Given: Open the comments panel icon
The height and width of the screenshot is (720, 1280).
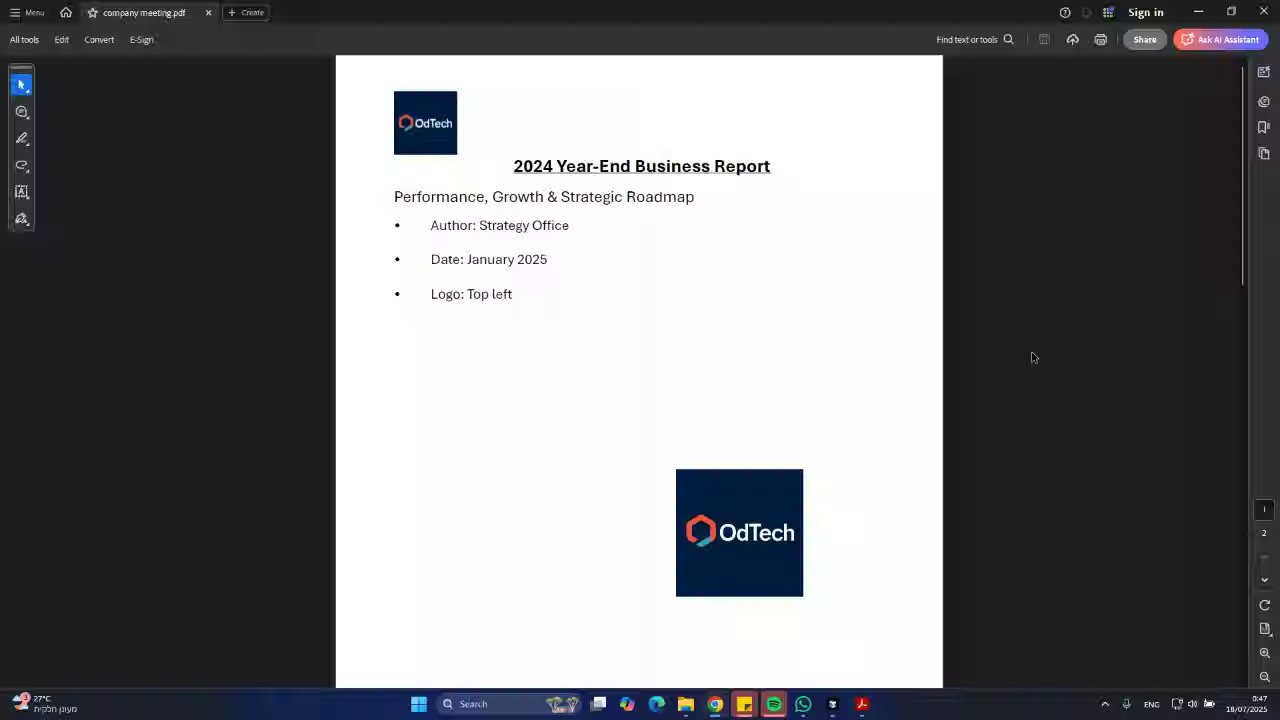Looking at the screenshot, I should [x=1264, y=102].
